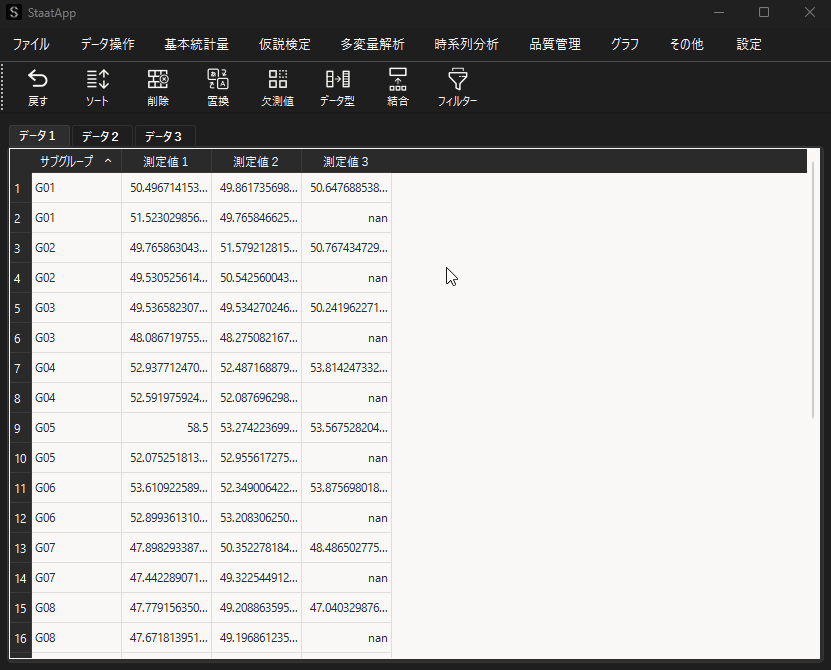Switch to the データ3 tab

(163, 136)
